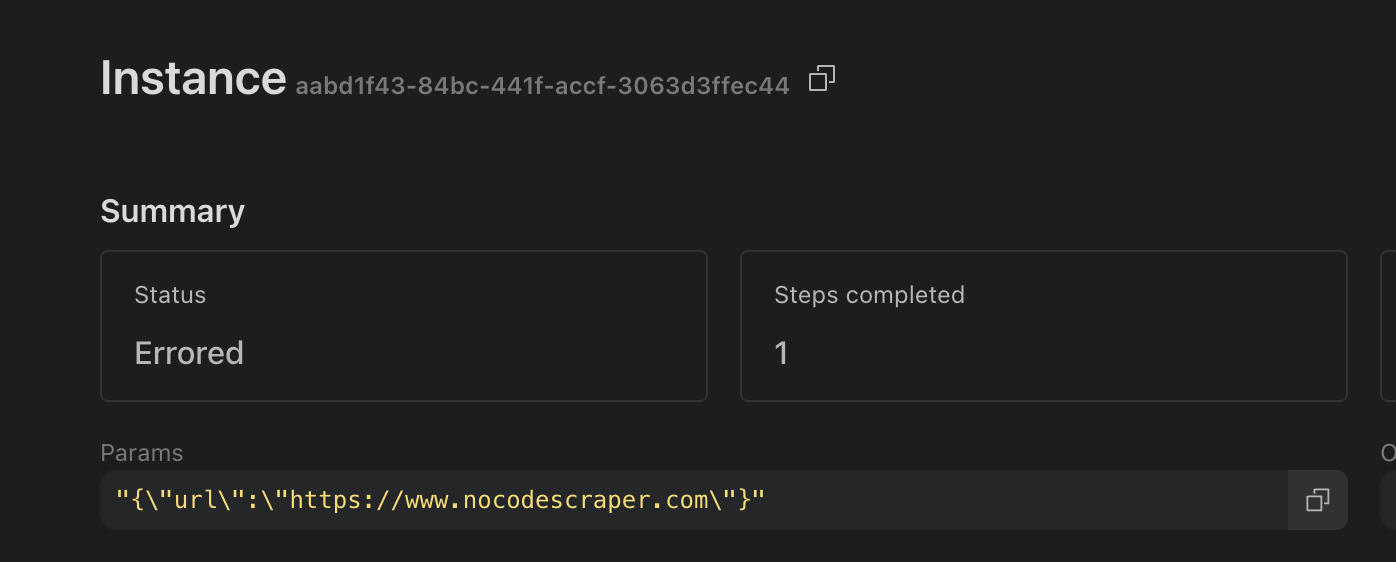The width and height of the screenshot is (1396, 562).
Task: Click the partially visible third summary card
Action: coord(1388,325)
